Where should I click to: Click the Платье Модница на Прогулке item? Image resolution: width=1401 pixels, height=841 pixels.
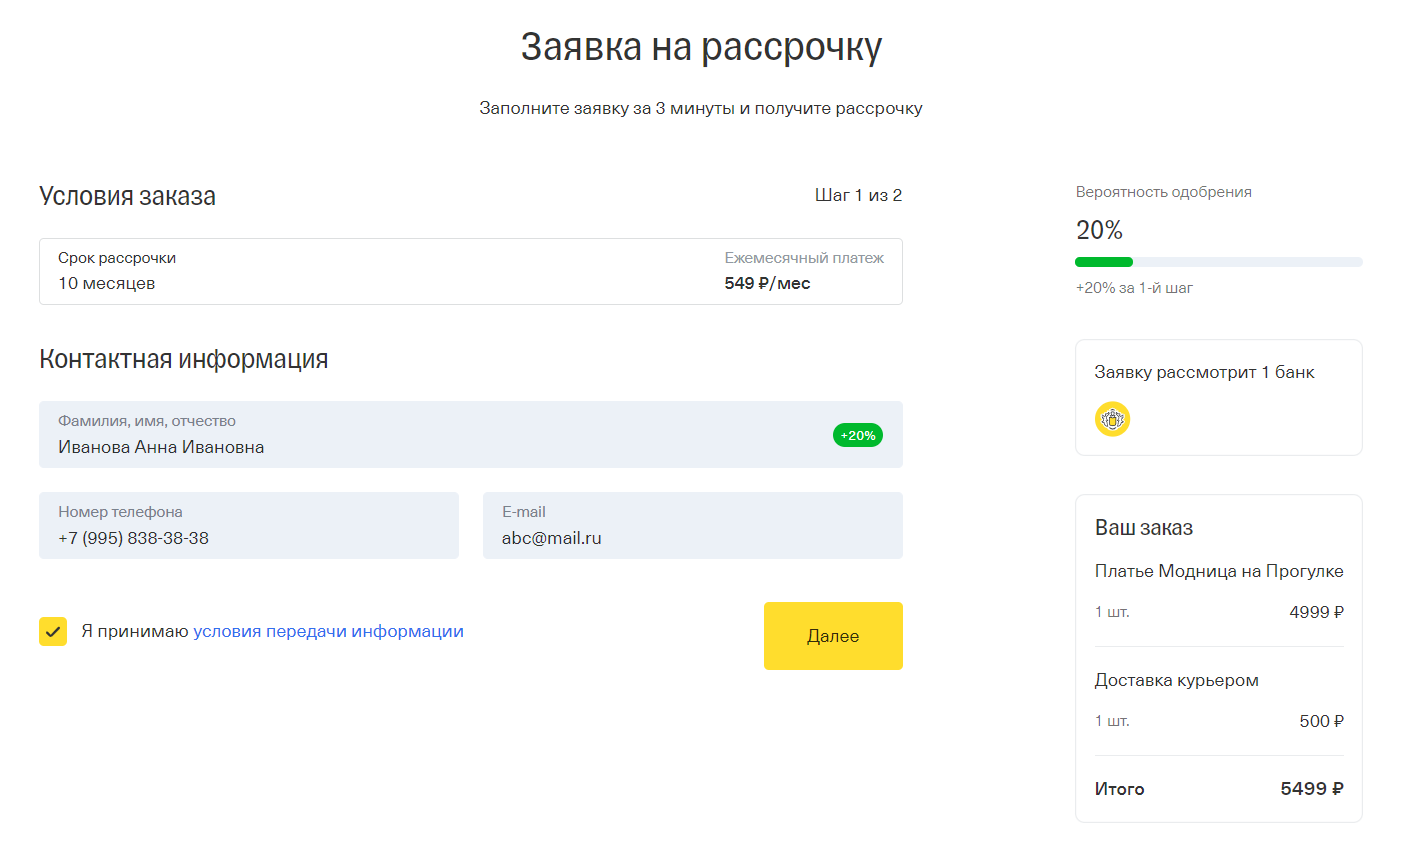pos(1219,571)
